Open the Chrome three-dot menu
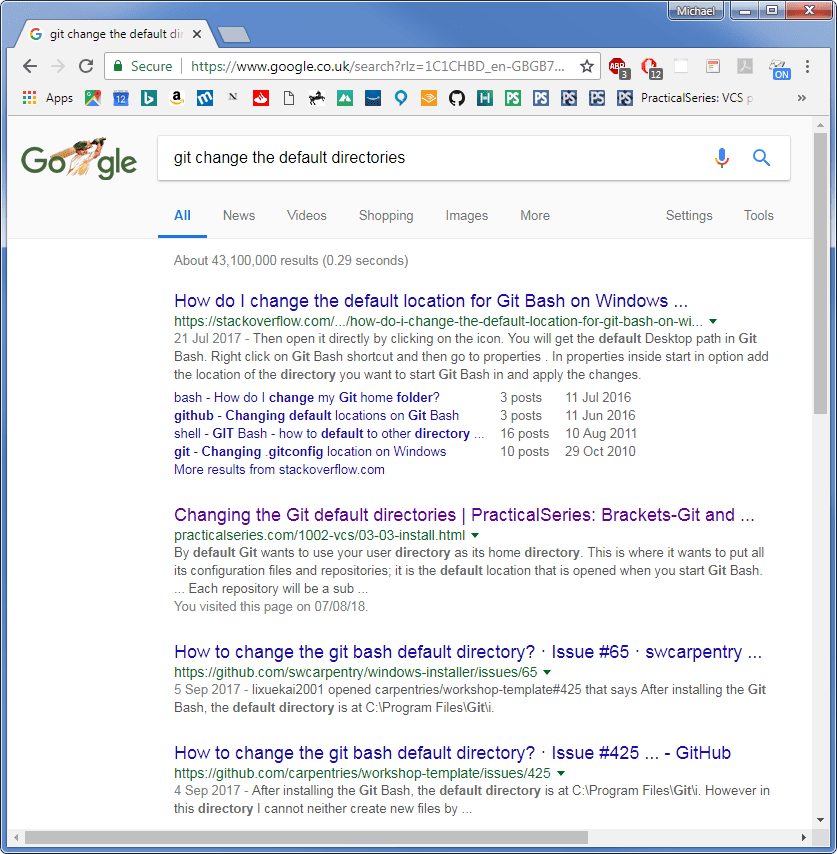837x854 pixels. pyautogui.click(x=808, y=66)
